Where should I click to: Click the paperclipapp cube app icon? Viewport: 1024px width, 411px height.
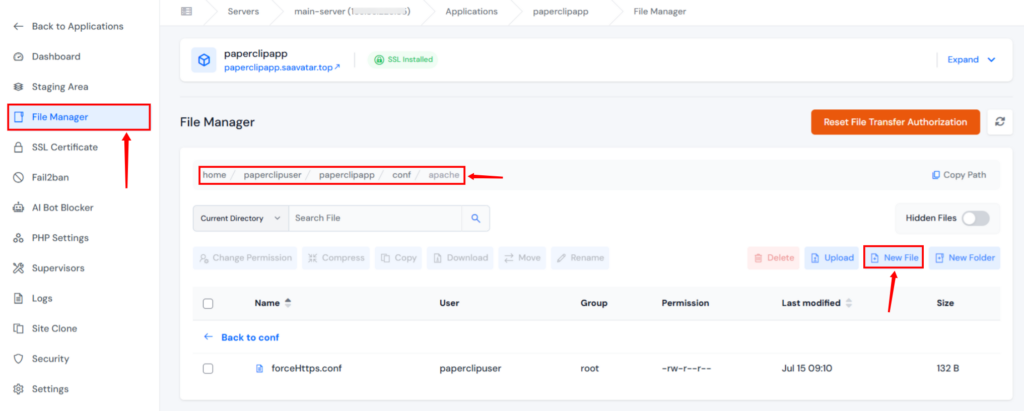click(204, 60)
